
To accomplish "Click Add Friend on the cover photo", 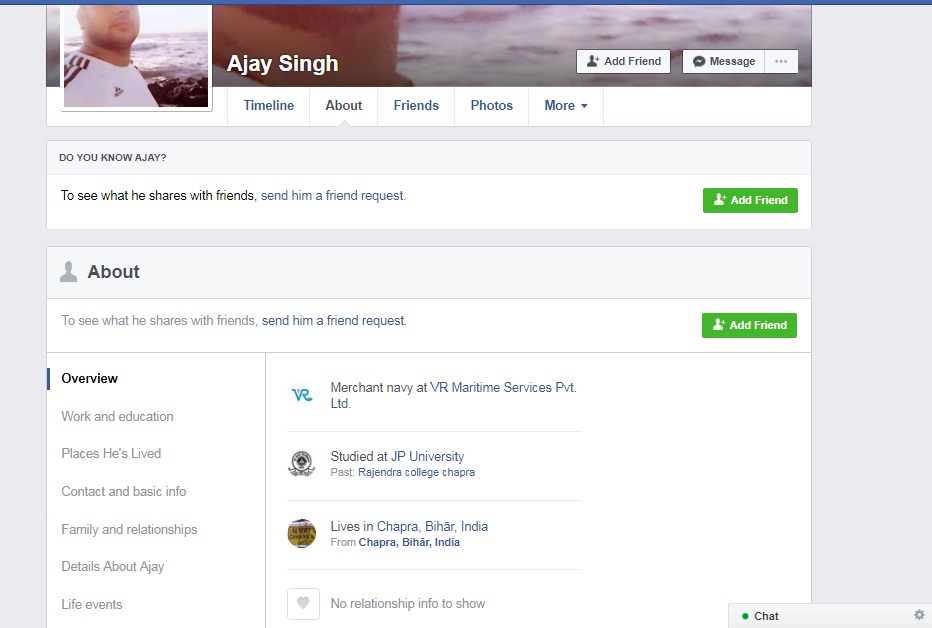I will pos(624,61).
